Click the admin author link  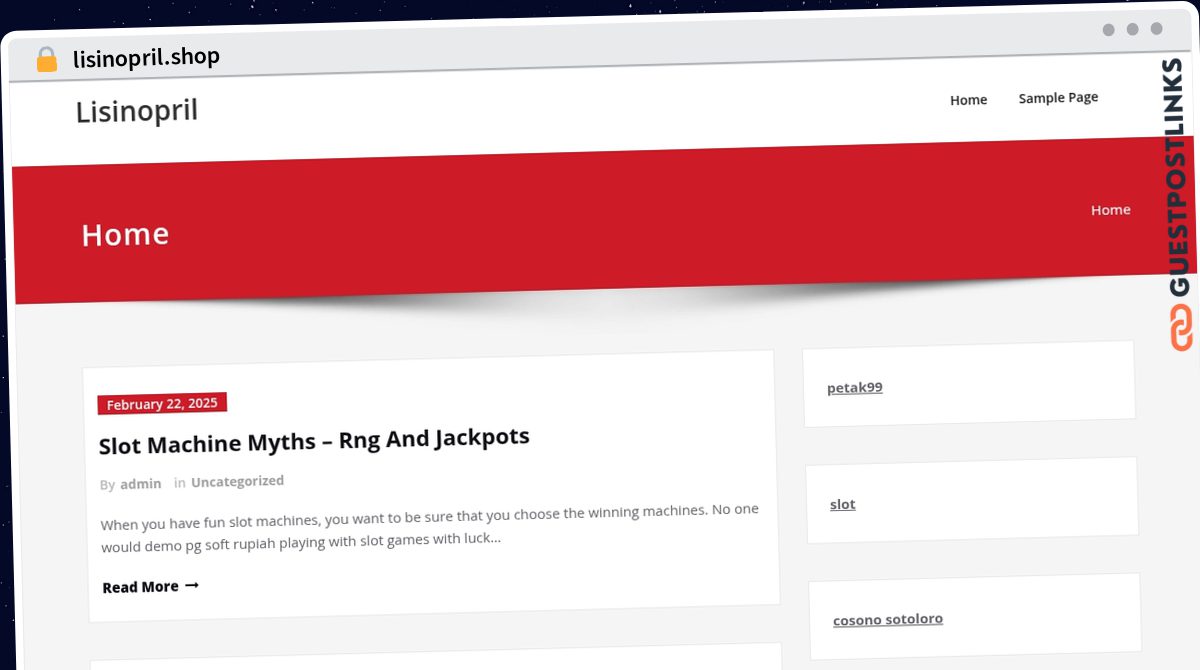pyautogui.click(x=141, y=484)
